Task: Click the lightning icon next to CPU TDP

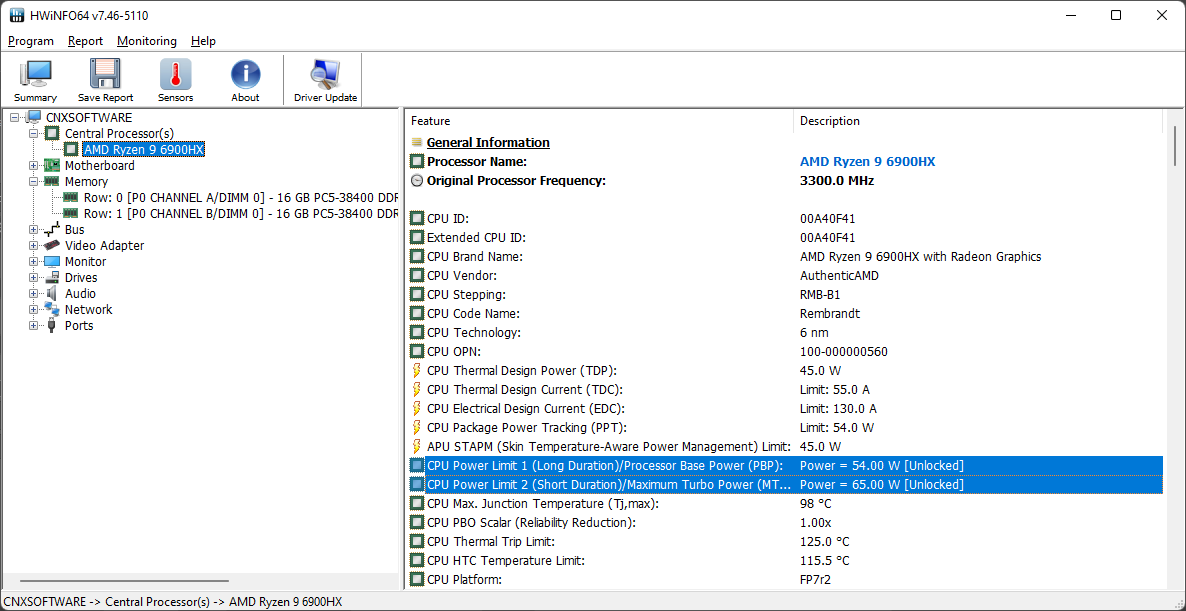Action: coord(417,371)
